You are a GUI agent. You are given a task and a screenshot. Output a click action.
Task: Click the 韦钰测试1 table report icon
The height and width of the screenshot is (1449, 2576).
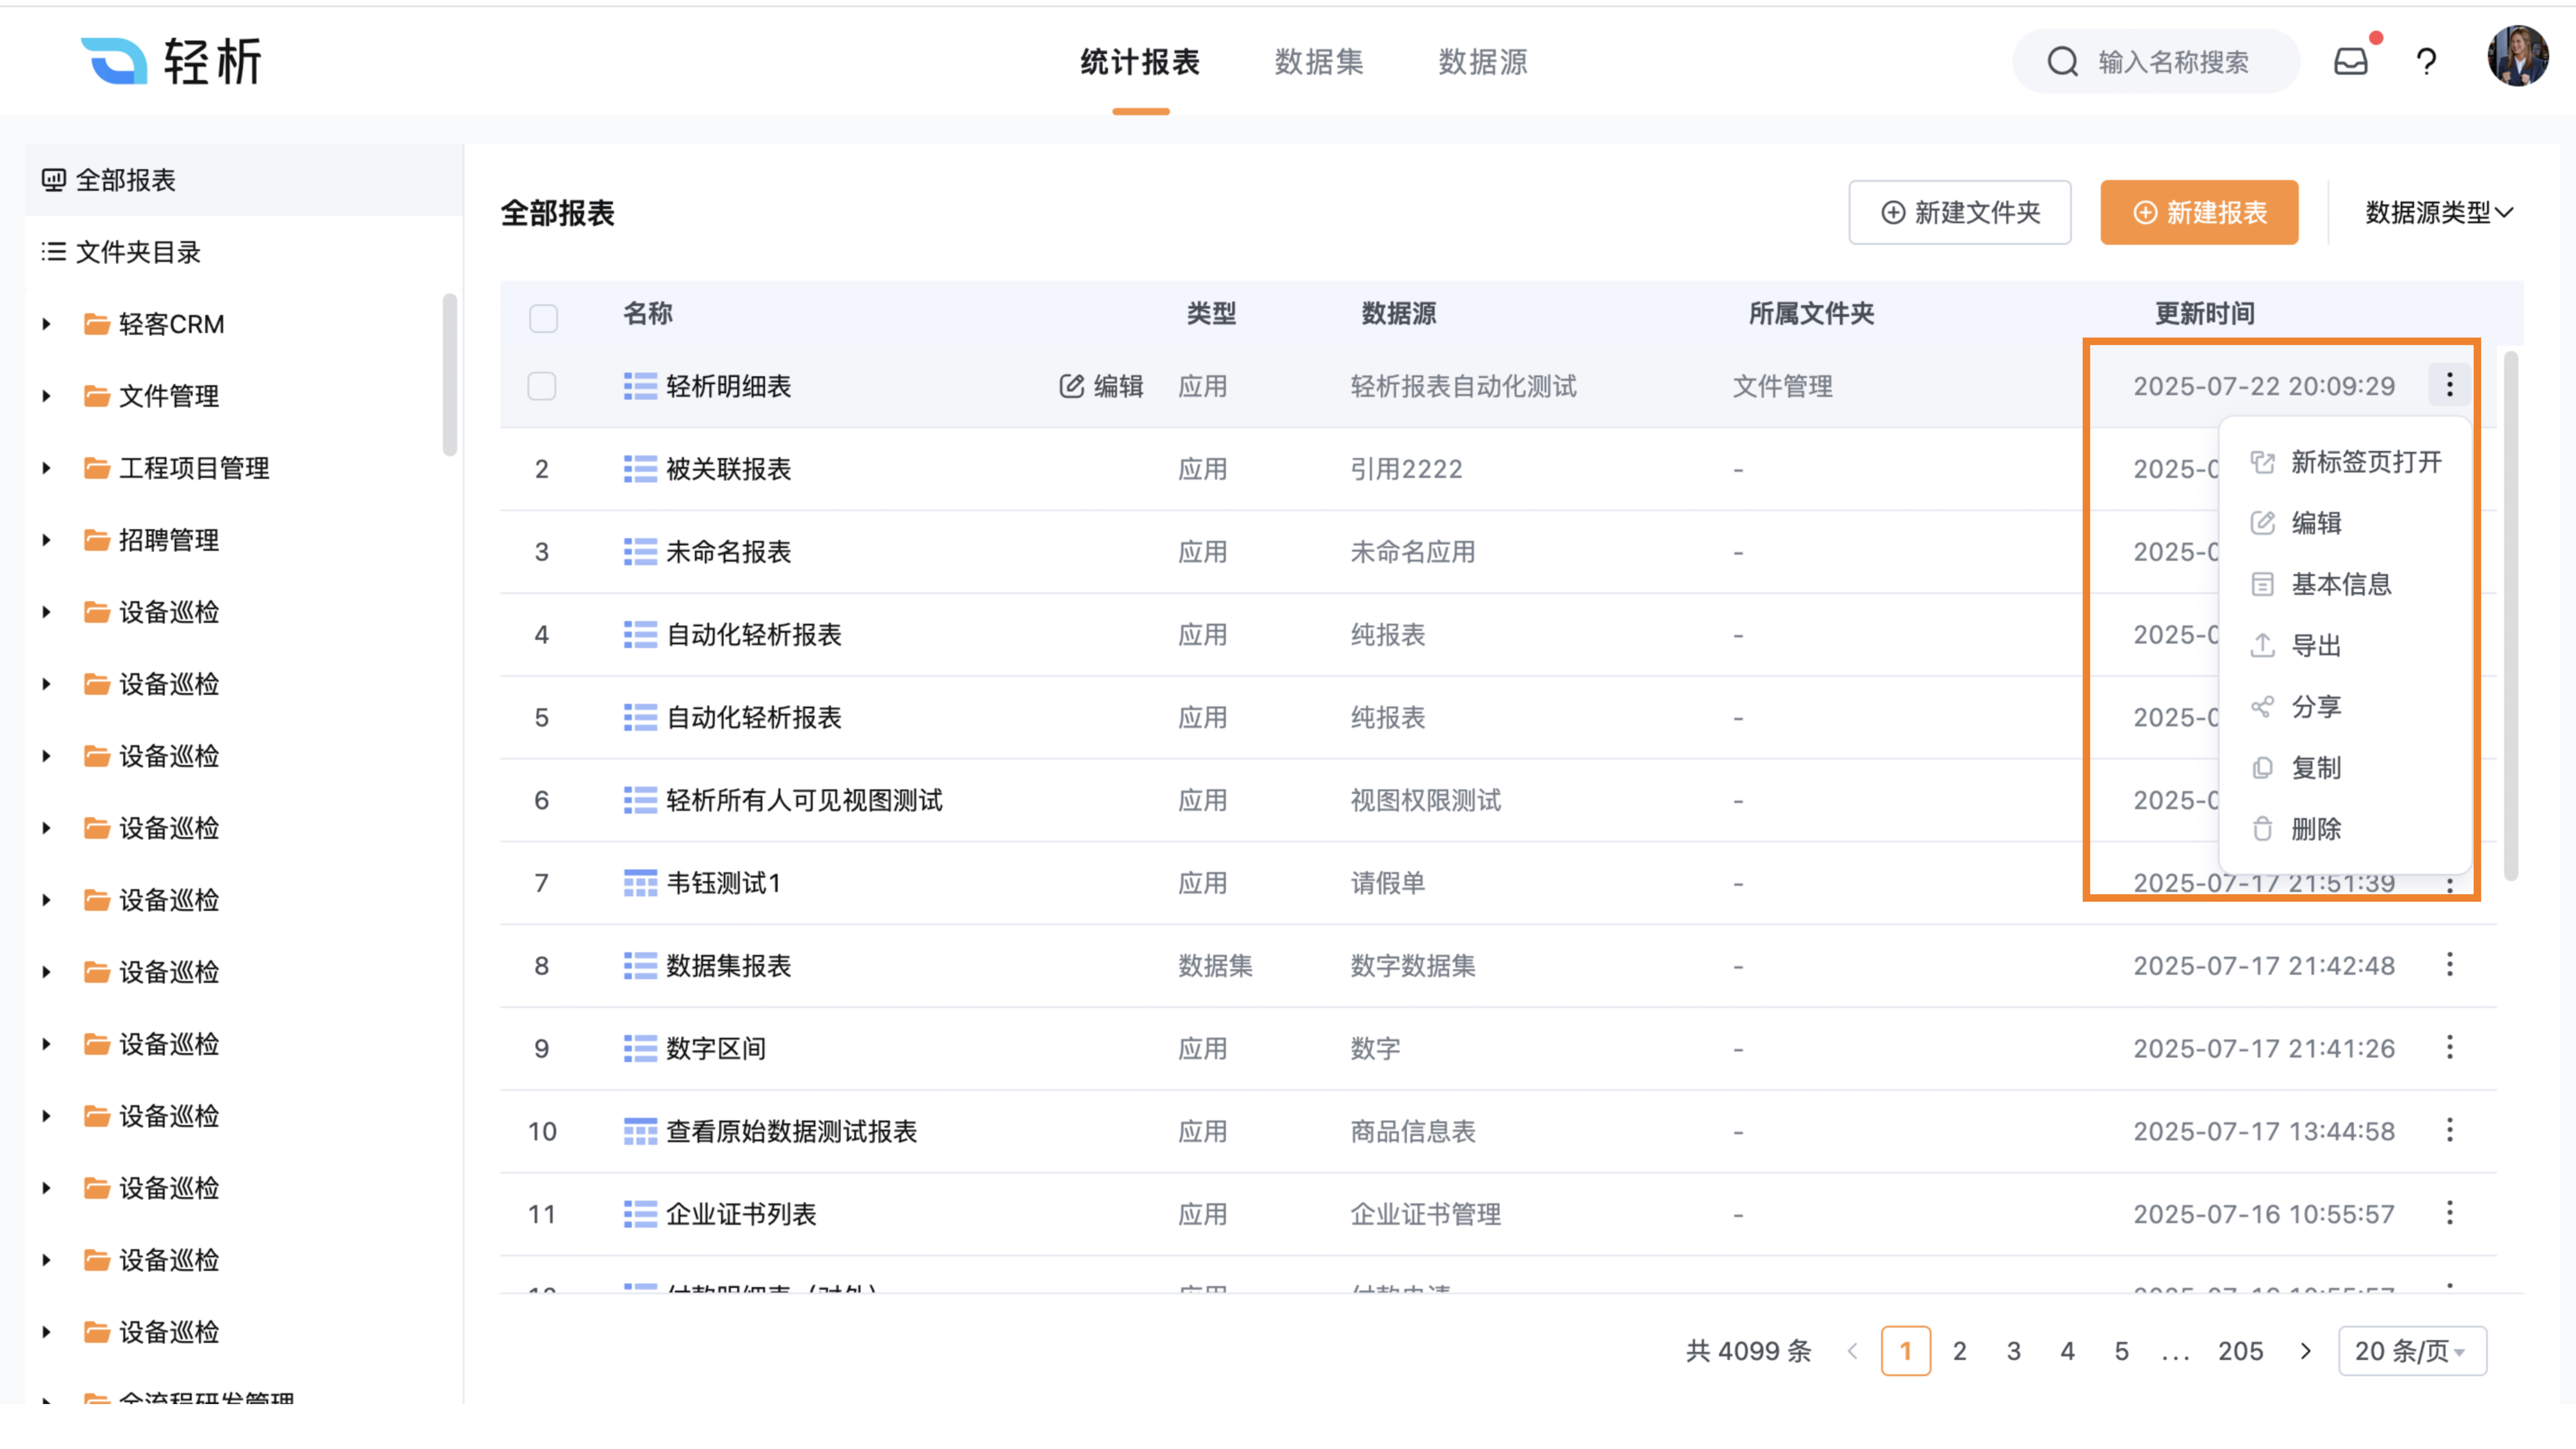(640, 883)
